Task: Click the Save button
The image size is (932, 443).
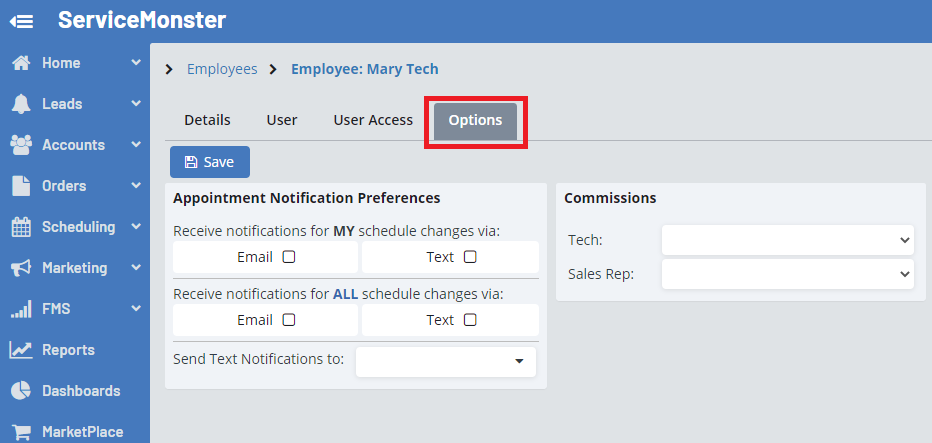Action: 210,162
